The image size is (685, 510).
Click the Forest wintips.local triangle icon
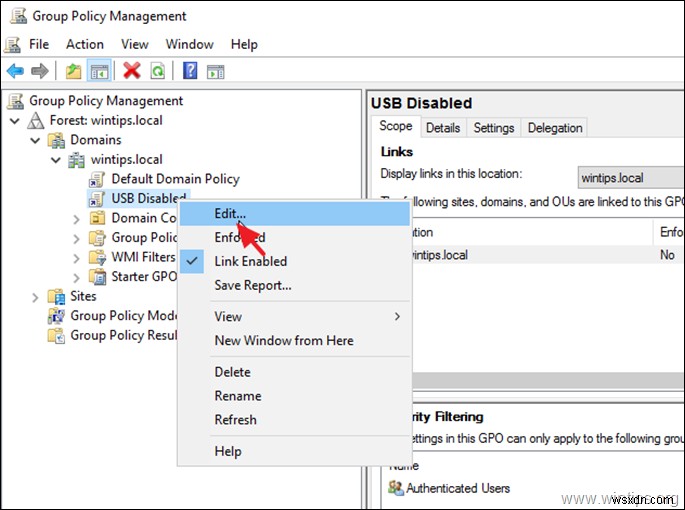pyautogui.click(x=35, y=121)
